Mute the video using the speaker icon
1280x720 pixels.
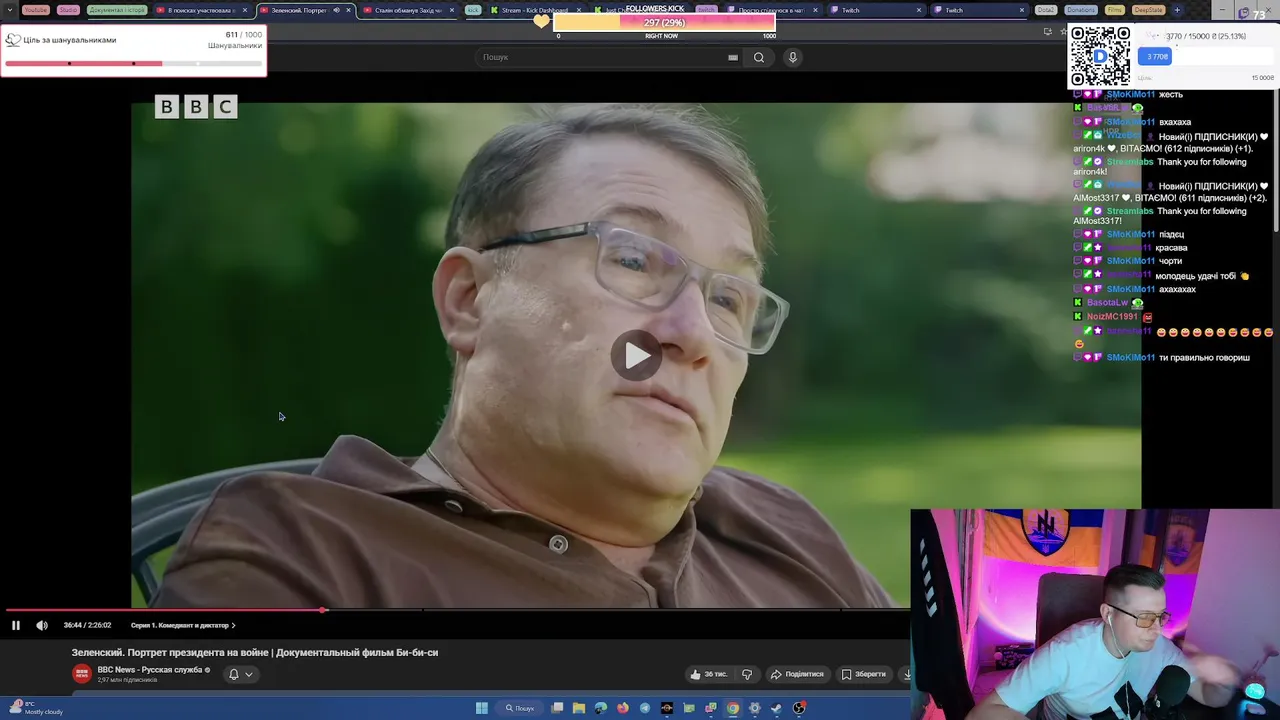(42, 625)
